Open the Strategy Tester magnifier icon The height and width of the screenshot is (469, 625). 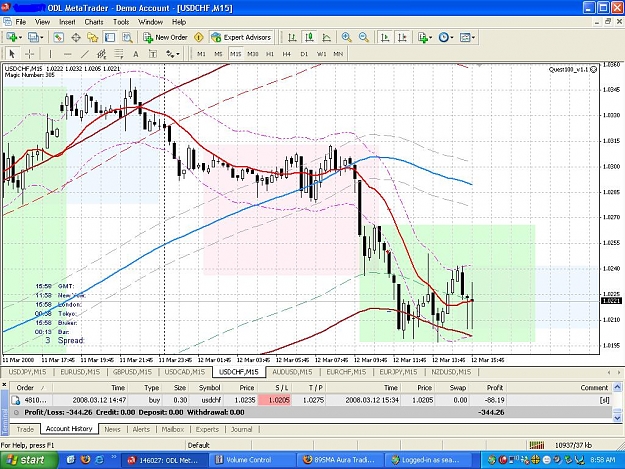[x=127, y=37]
